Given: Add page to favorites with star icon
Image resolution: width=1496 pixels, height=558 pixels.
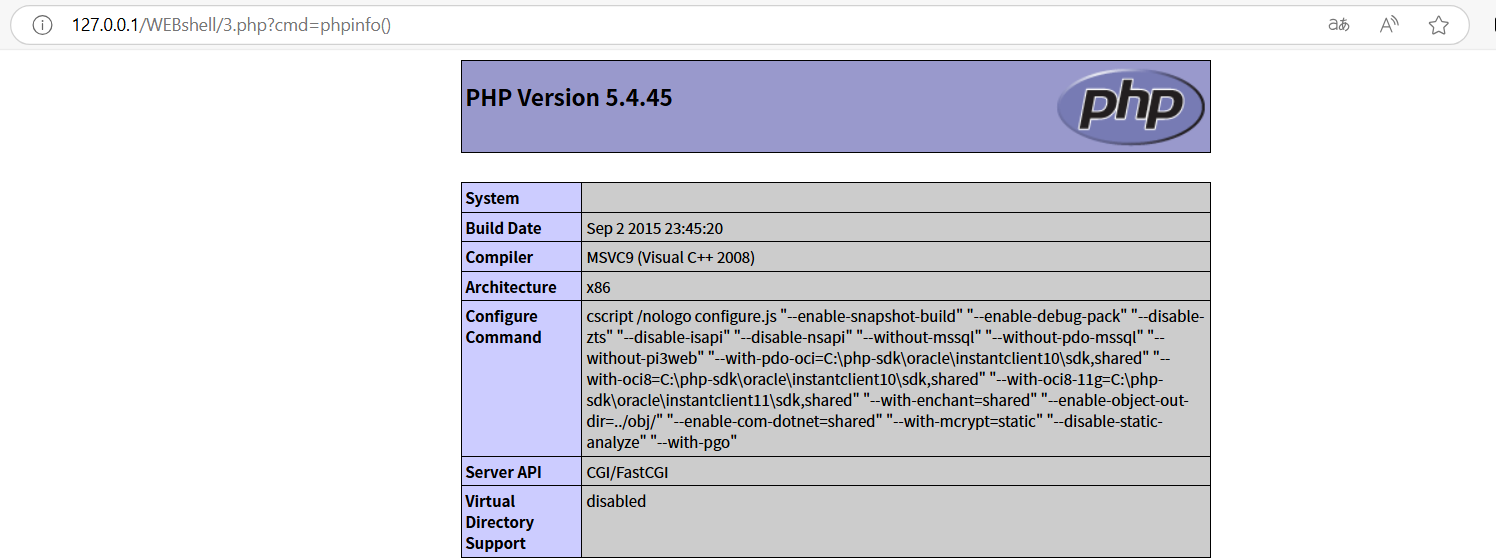Looking at the screenshot, I should click(x=1439, y=25).
